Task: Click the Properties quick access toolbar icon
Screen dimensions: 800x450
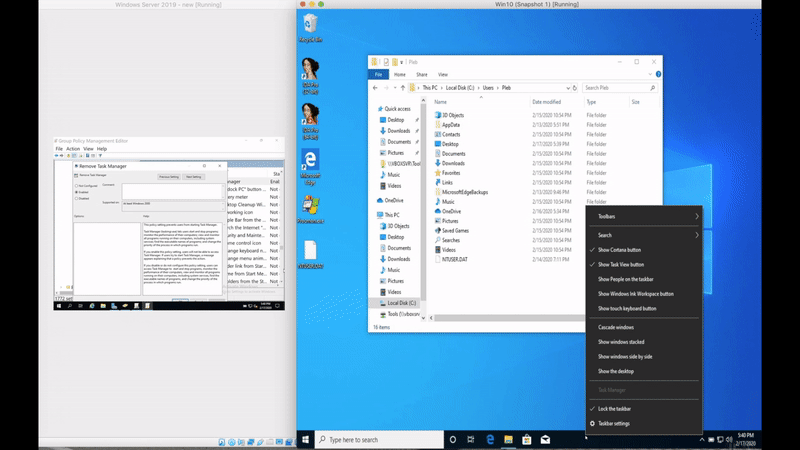Action: coord(386,62)
